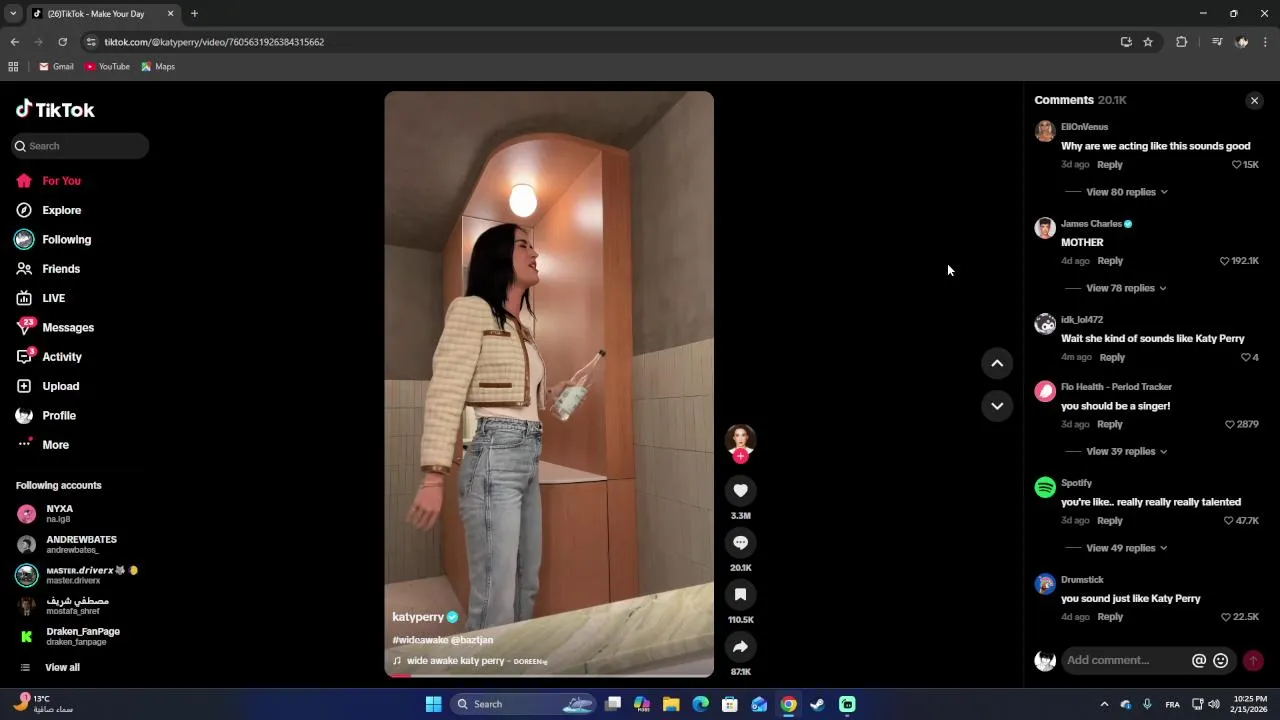Like Flo Health comment heart
The height and width of the screenshot is (720, 1280).
pos(1230,425)
